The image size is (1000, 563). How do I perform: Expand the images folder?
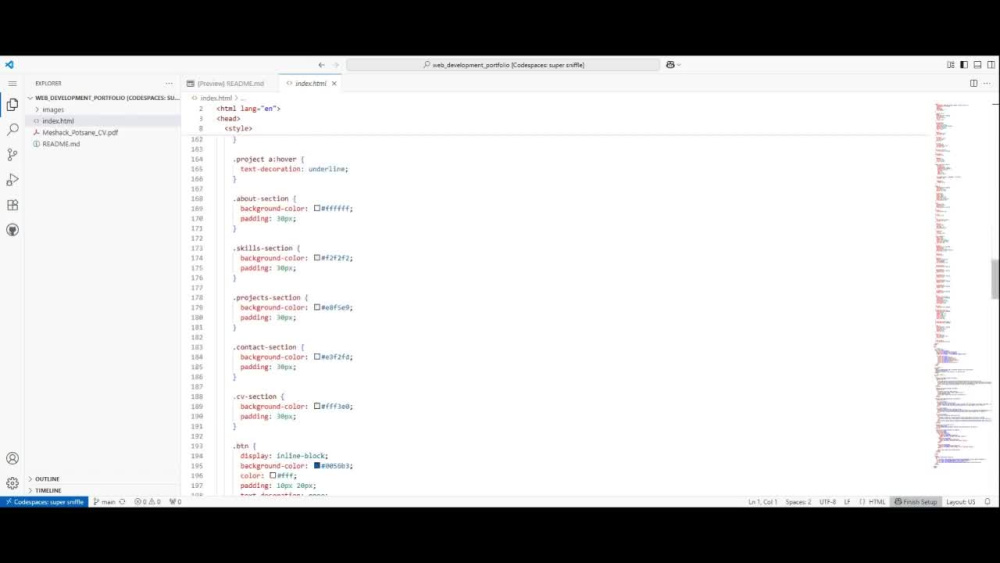(53, 110)
